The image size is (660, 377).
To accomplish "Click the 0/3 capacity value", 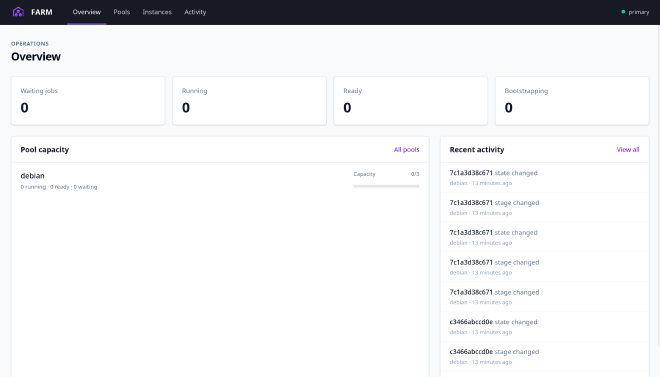I will (x=415, y=174).
